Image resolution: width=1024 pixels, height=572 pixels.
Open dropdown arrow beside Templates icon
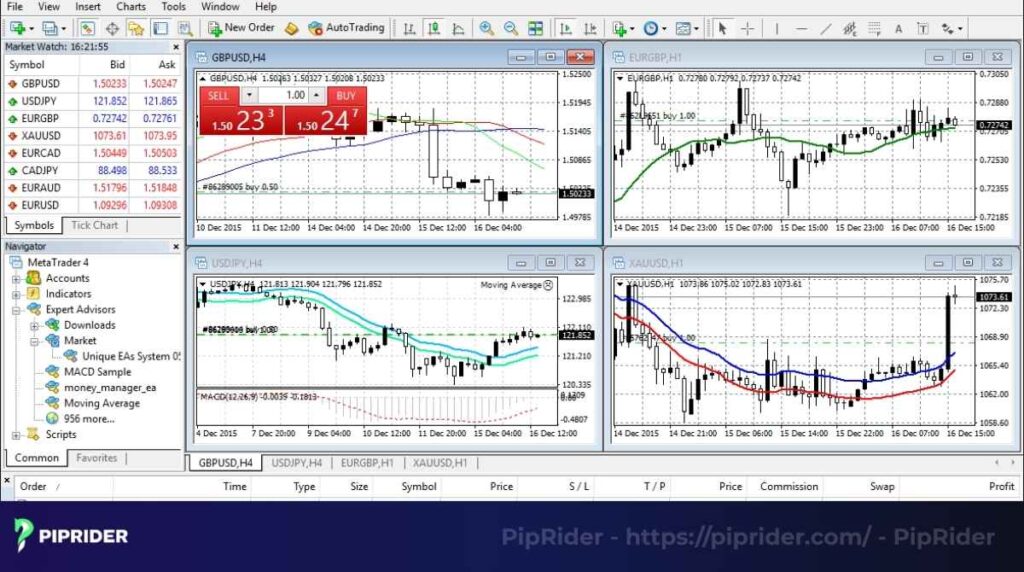coord(696,29)
